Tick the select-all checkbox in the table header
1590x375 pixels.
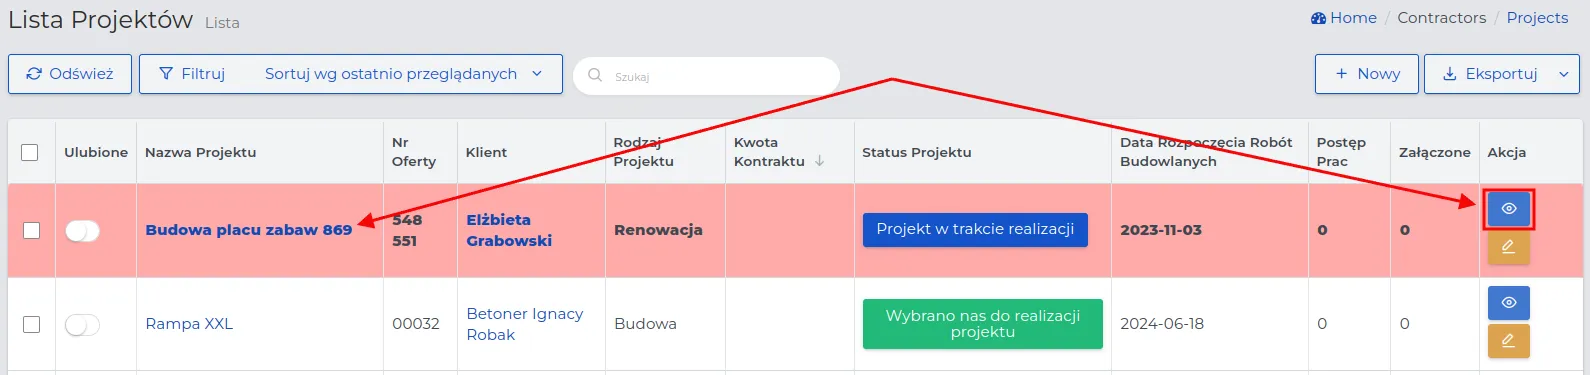[x=30, y=152]
